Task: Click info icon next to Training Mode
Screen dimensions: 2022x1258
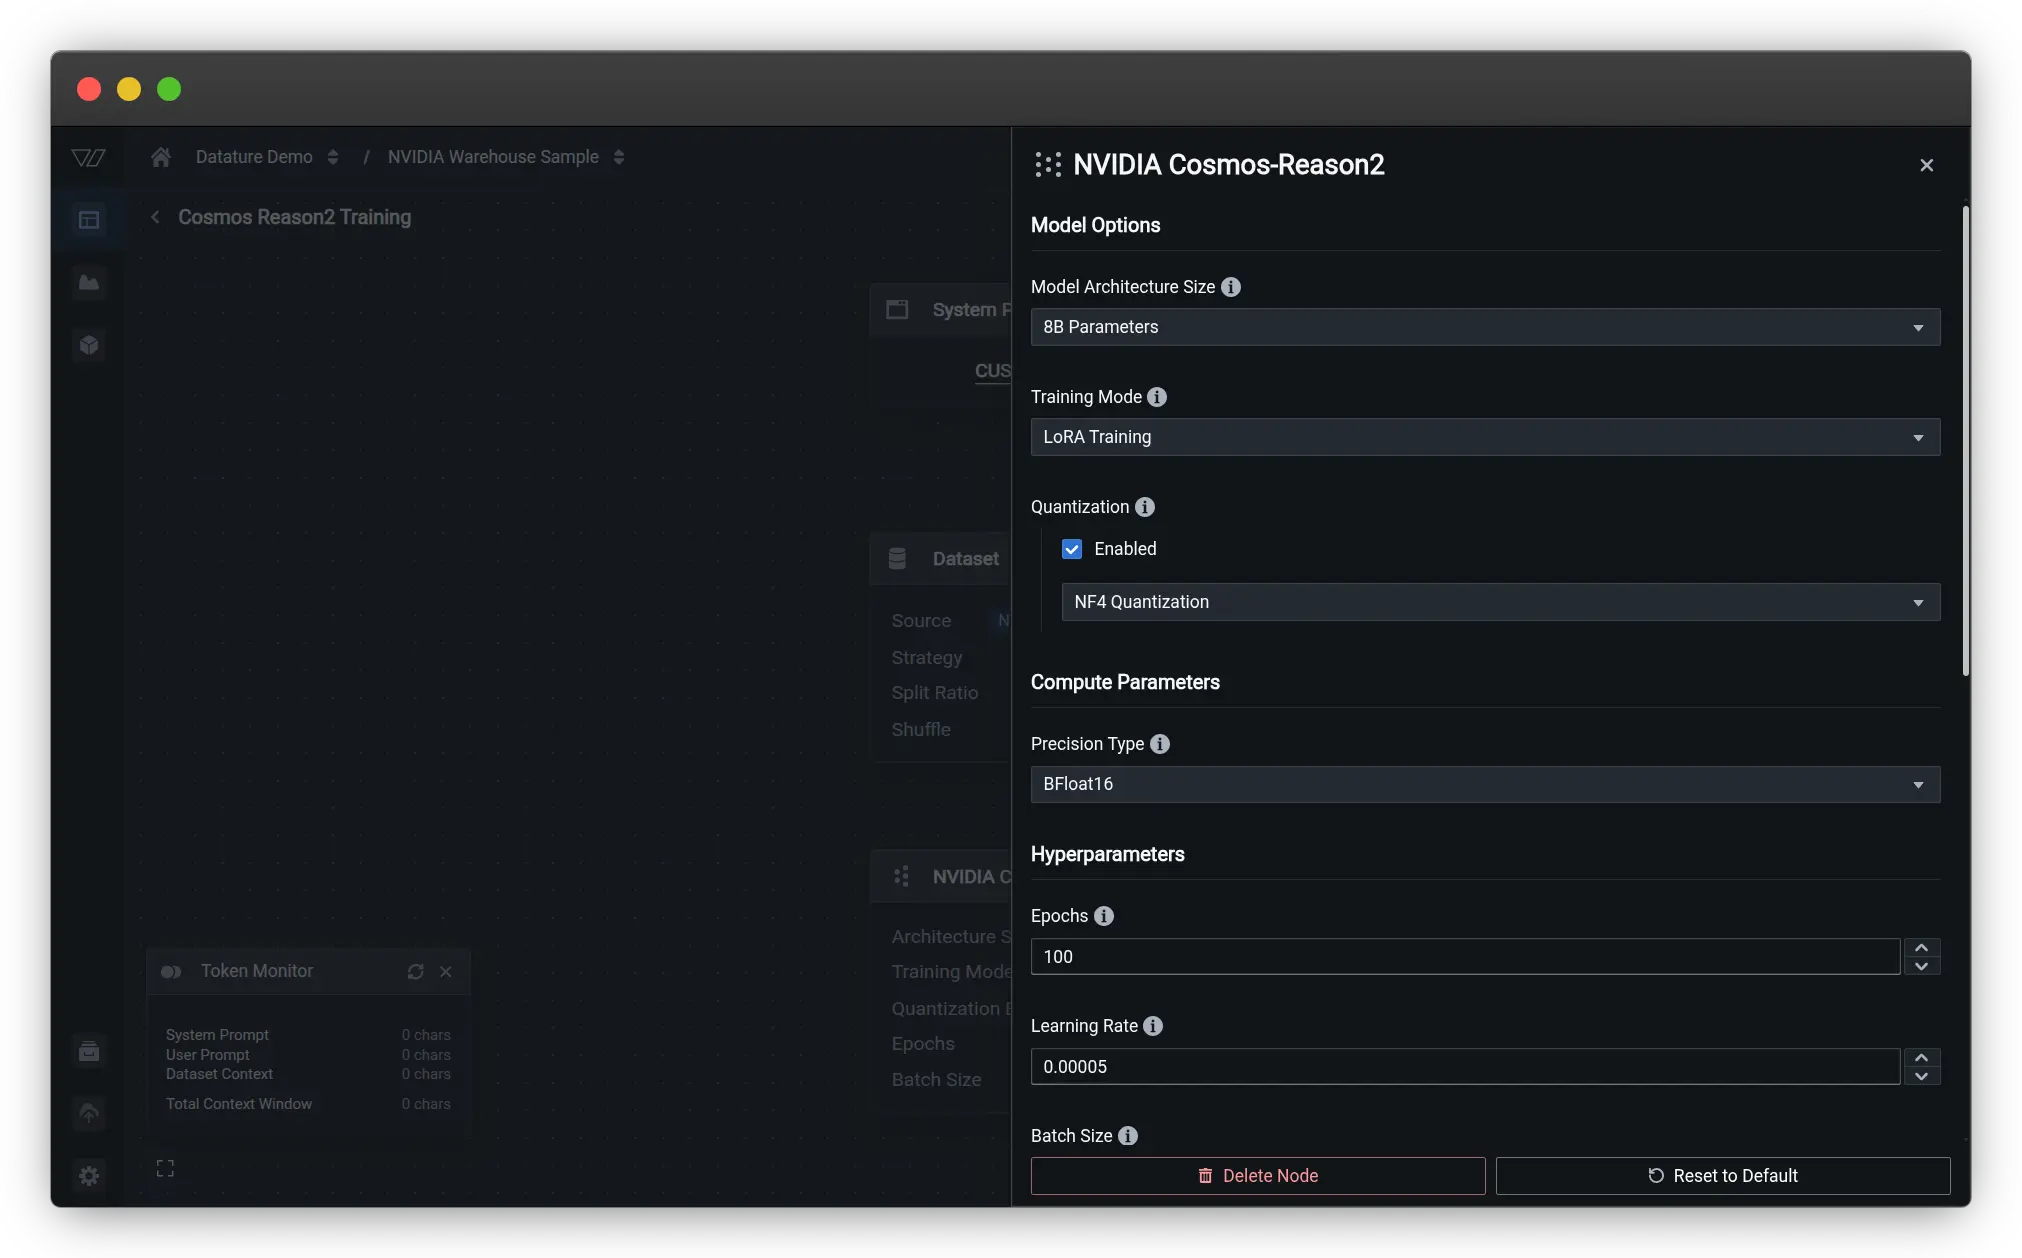Action: click(1157, 397)
